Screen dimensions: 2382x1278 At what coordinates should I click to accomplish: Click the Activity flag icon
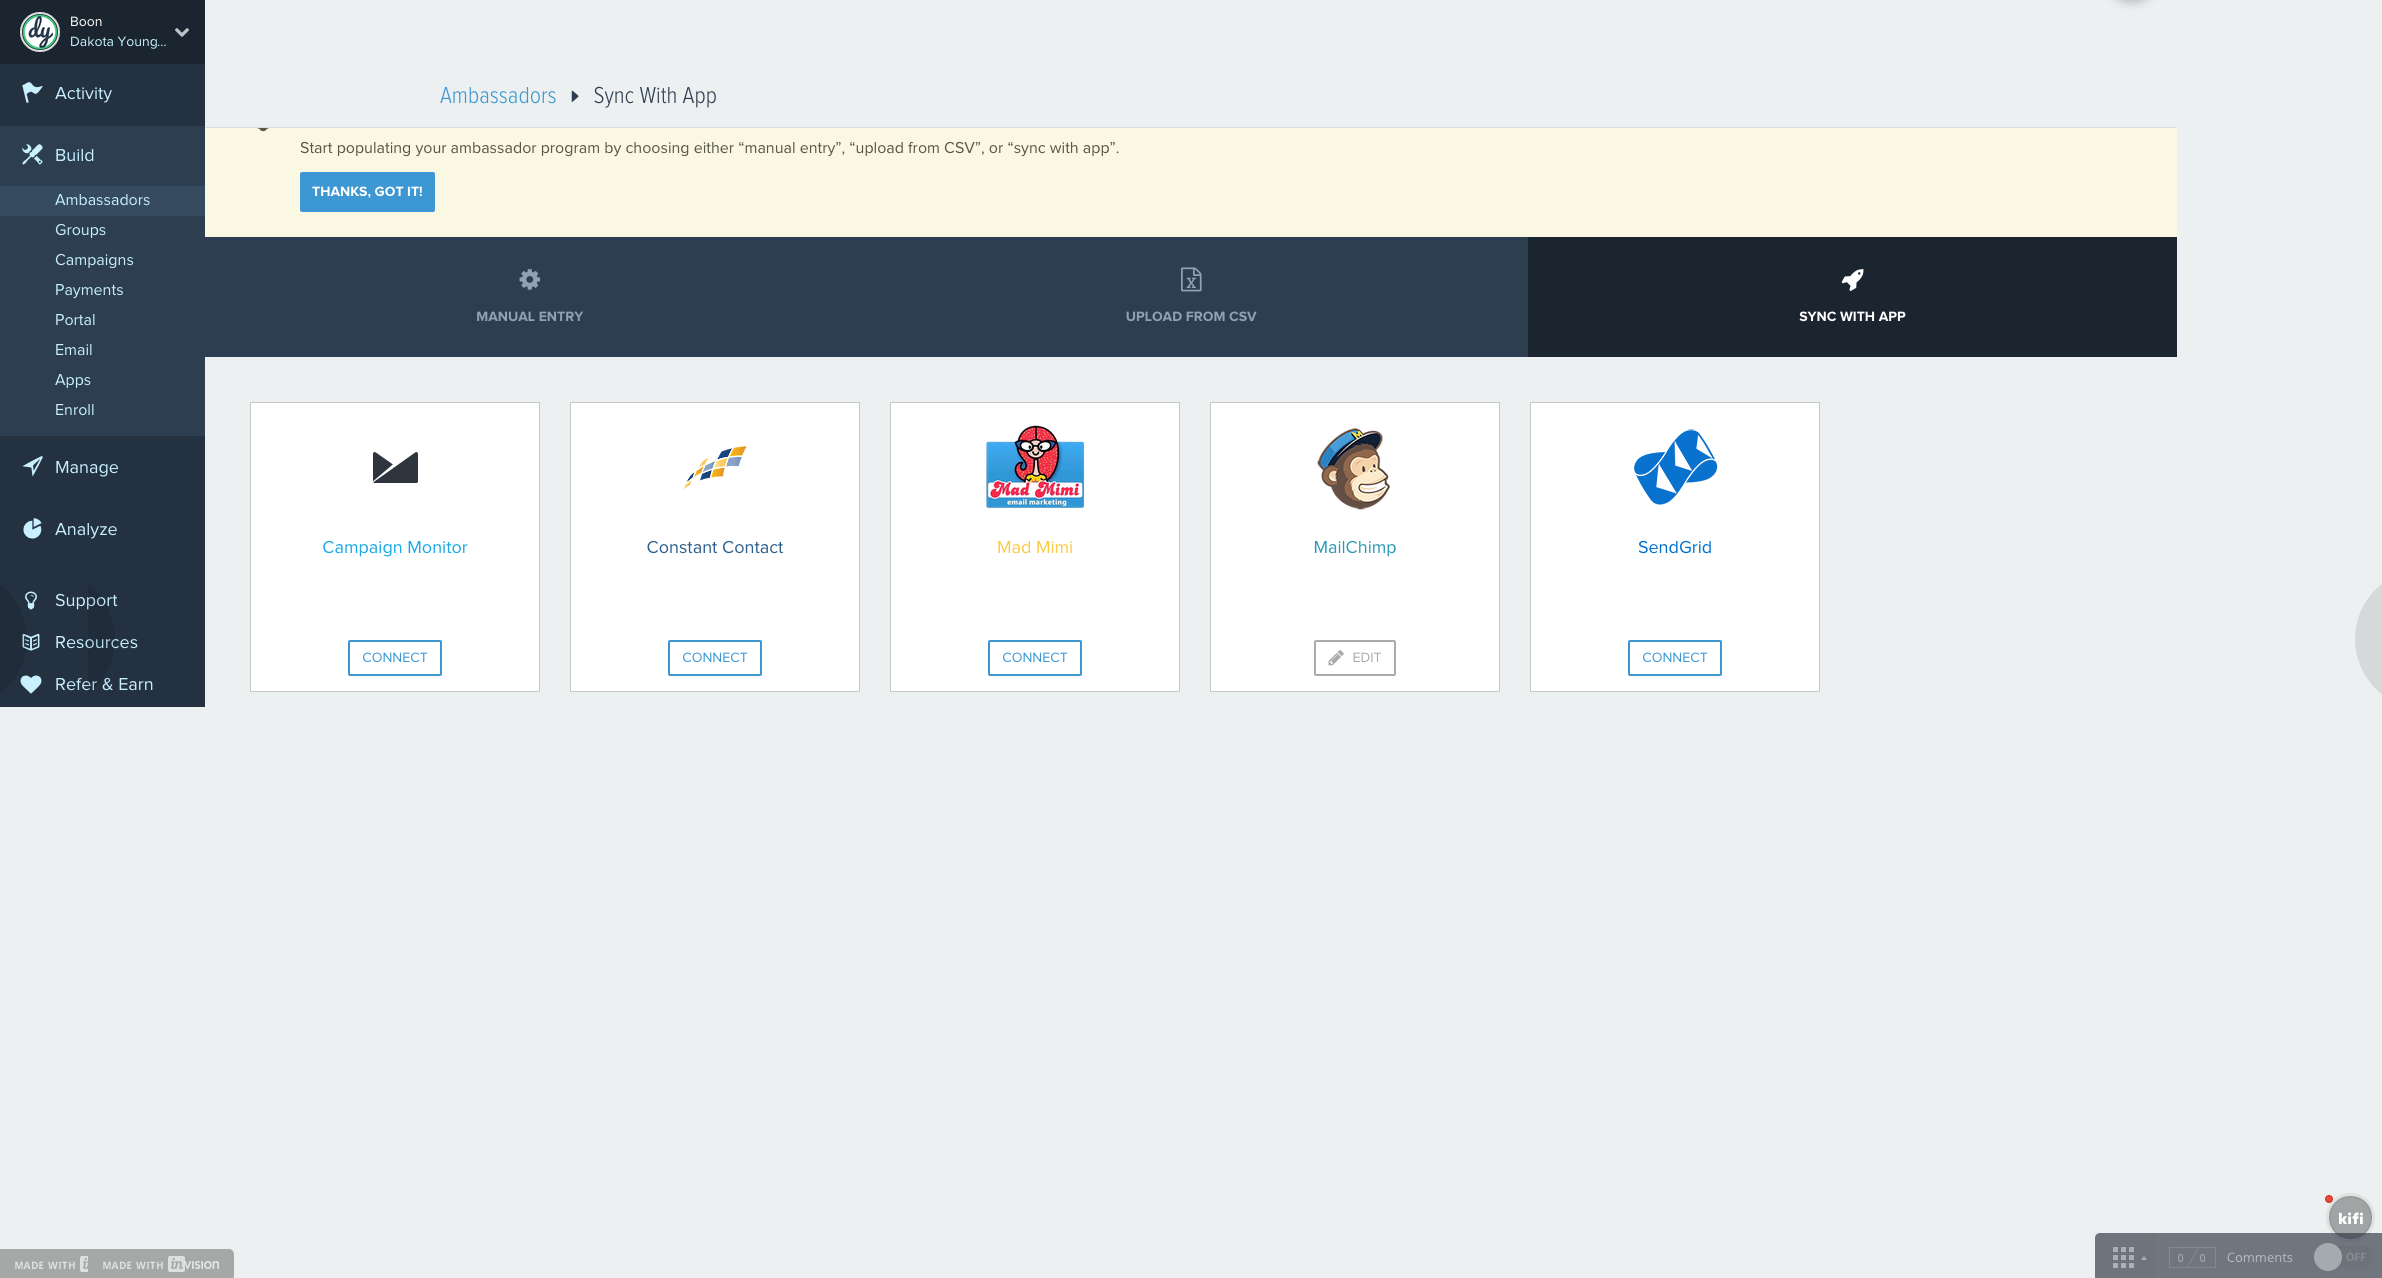(x=32, y=93)
